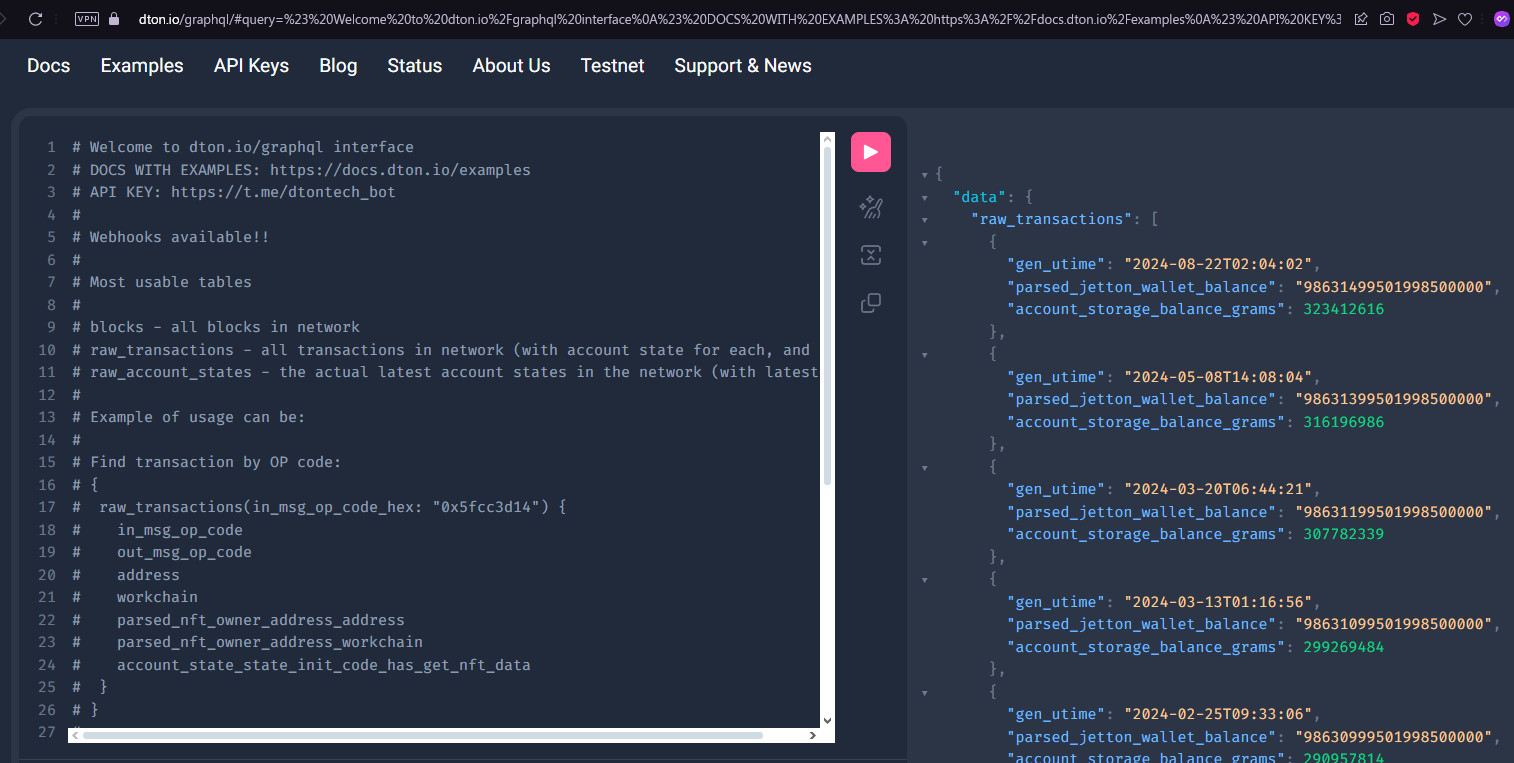This screenshot has height=763, width=1514.
Task: Copy the query using the copy icon
Action: (x=871, y=303)
